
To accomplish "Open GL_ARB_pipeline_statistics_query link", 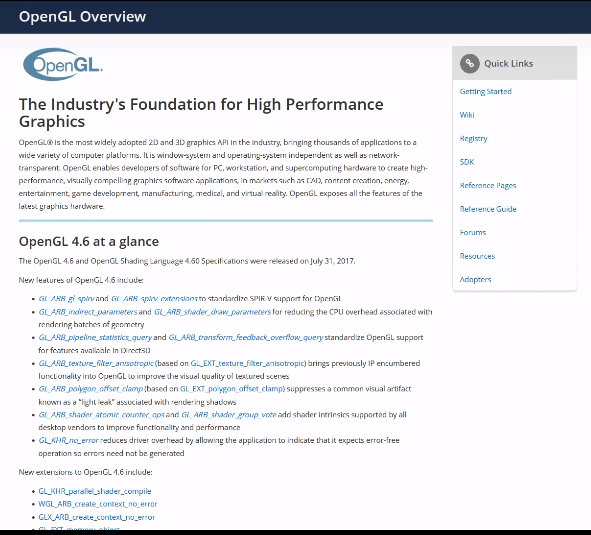I will coord(95,337).
